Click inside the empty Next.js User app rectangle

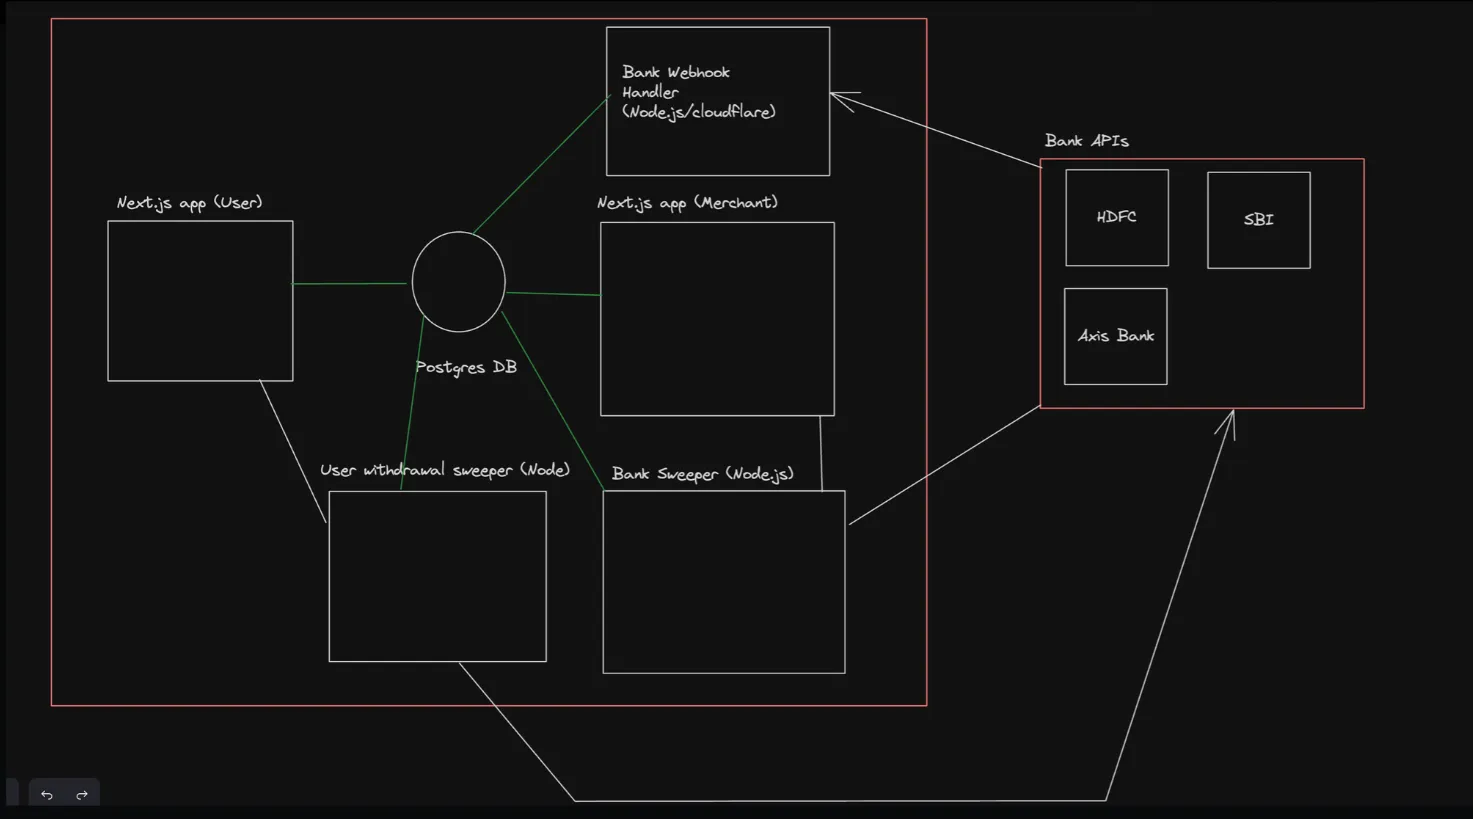200,301
